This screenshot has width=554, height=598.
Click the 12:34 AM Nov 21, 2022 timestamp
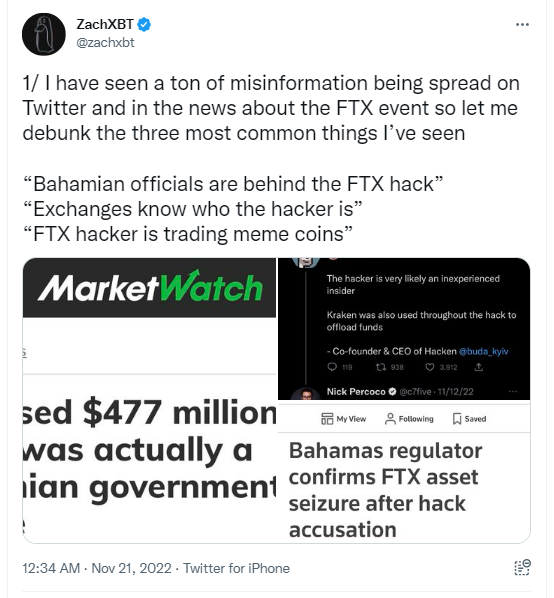click(97, 568)
